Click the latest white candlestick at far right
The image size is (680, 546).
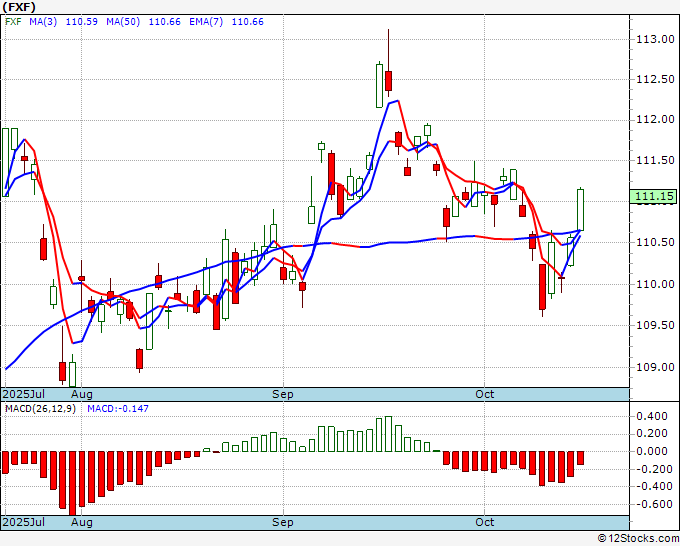(581, 208)
